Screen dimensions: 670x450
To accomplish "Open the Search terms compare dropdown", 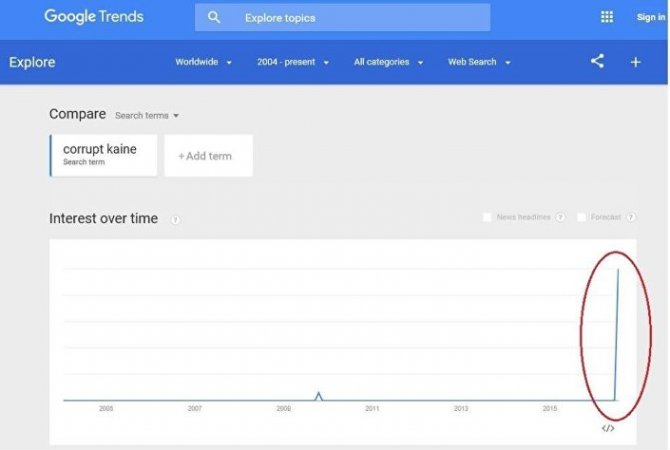I will click(147, 115).
